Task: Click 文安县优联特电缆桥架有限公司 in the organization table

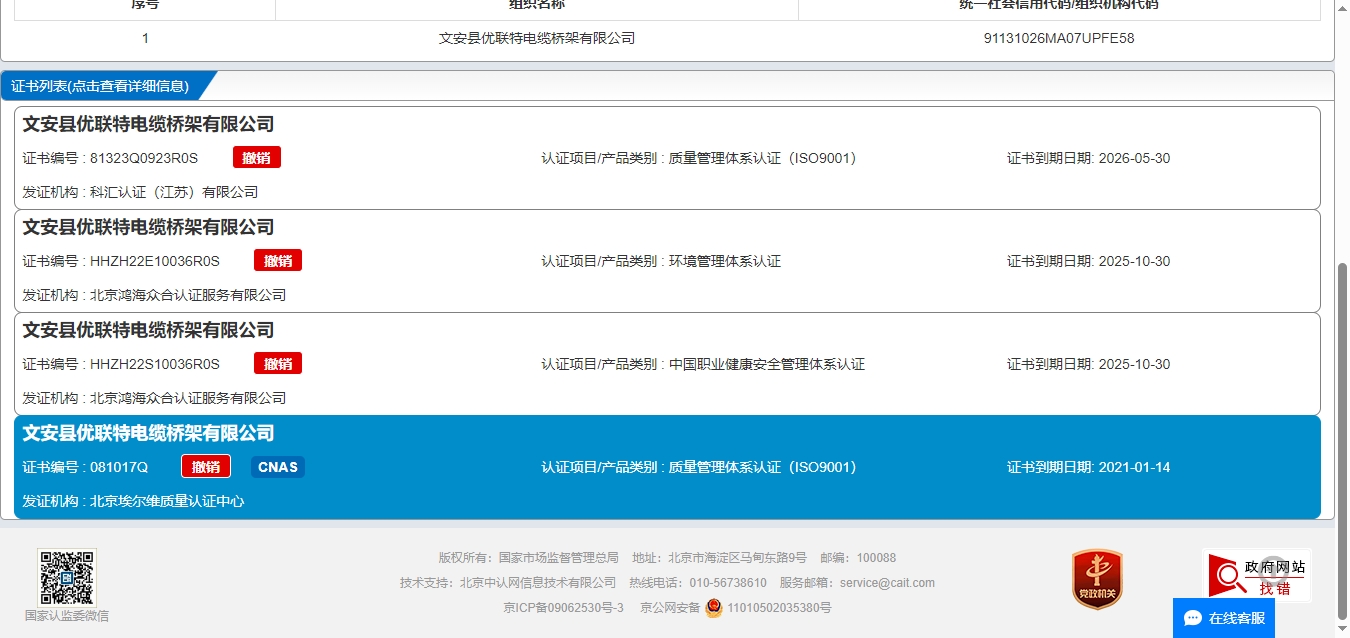Action: click(x=537, y=38)
